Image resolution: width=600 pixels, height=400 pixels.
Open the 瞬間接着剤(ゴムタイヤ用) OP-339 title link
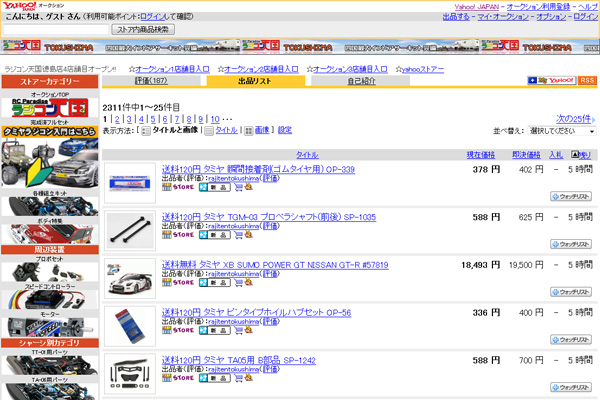pos(258,169)
